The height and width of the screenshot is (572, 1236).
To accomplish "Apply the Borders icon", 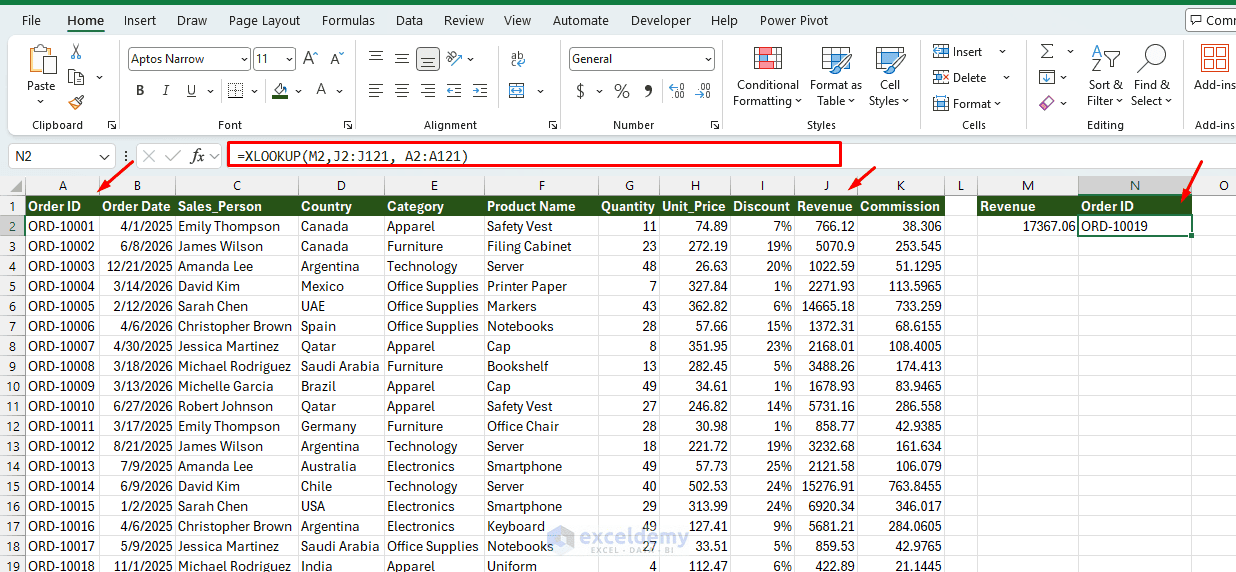I will coord(234,91).
